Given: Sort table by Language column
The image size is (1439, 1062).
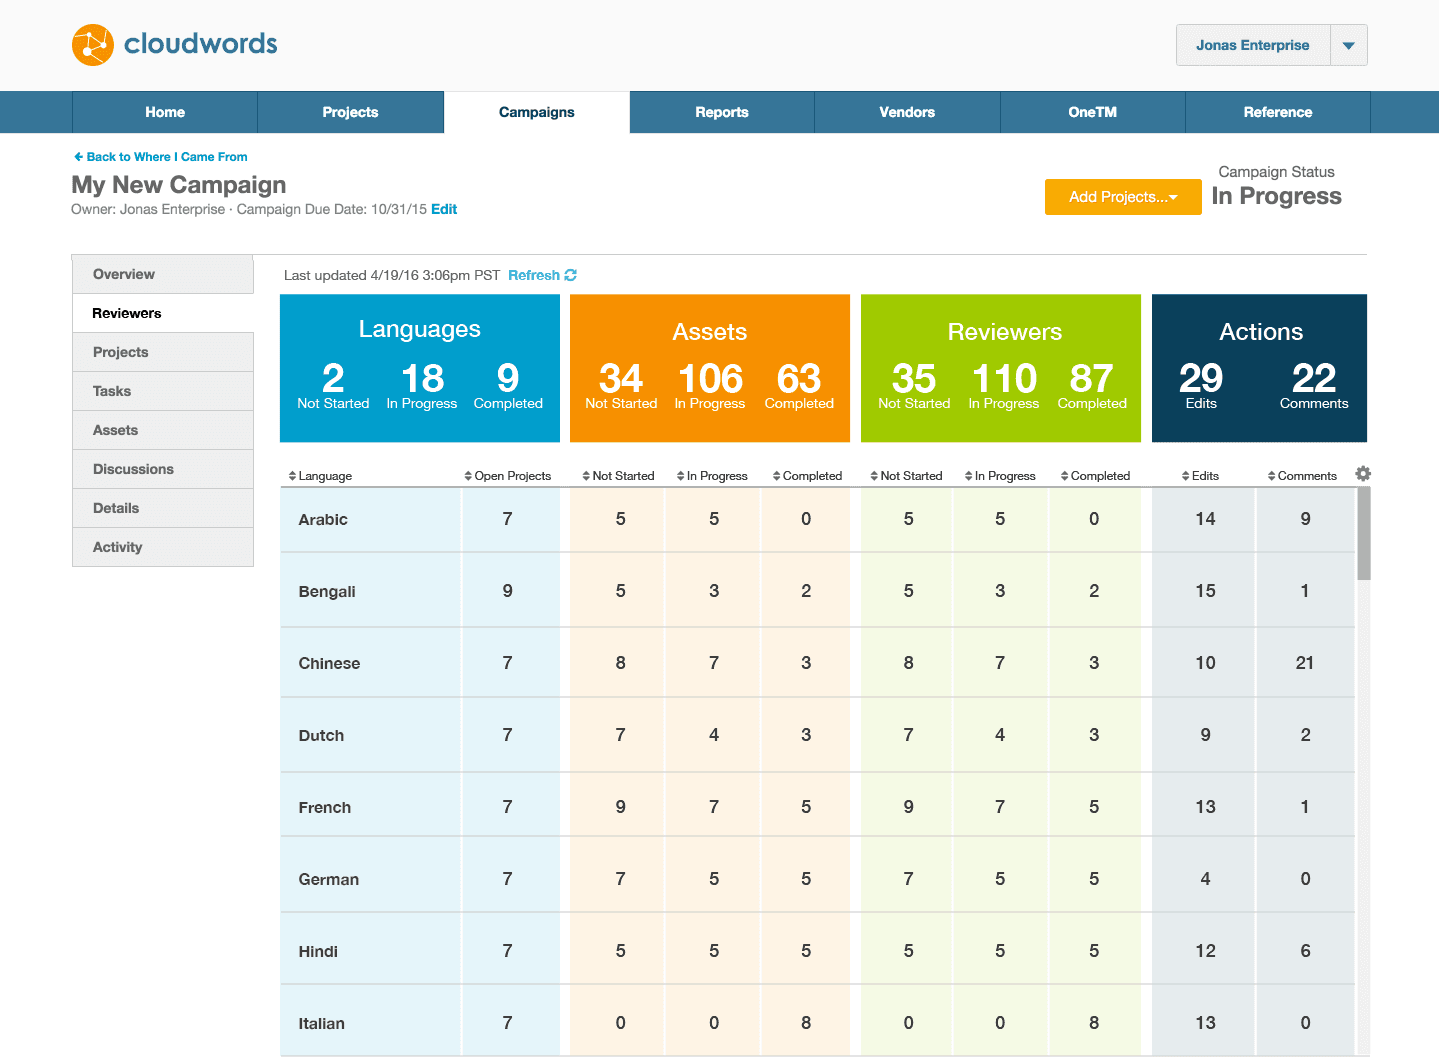Looking at the screenshot, I should [320, 476].
